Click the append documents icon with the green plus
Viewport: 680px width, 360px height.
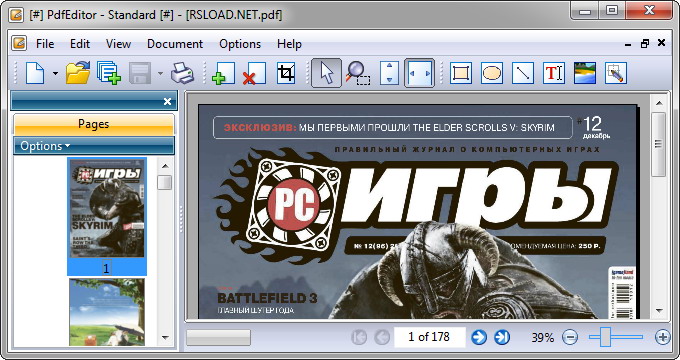[x=108, y=73]
